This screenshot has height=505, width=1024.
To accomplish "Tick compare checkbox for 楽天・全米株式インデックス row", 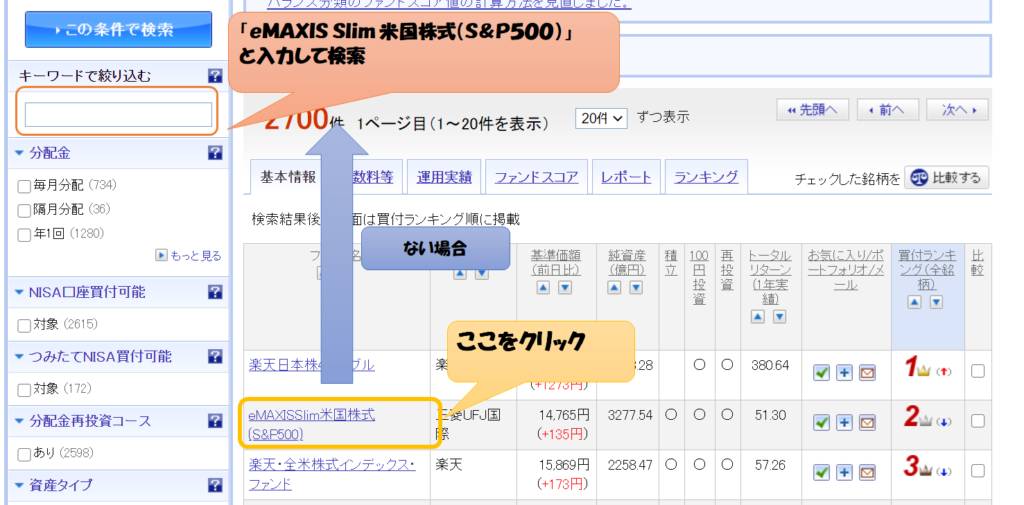I will (978, 470).
